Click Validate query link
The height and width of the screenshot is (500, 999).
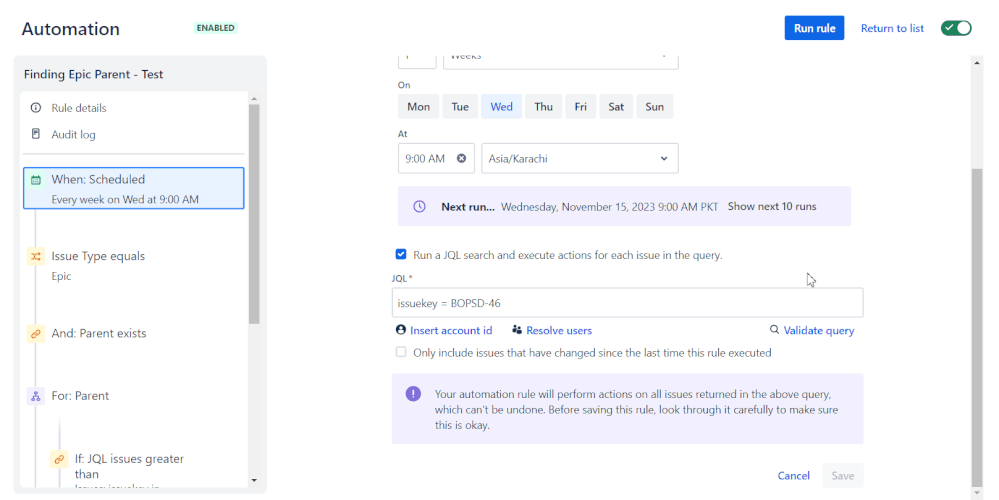[x=819, y=330]
